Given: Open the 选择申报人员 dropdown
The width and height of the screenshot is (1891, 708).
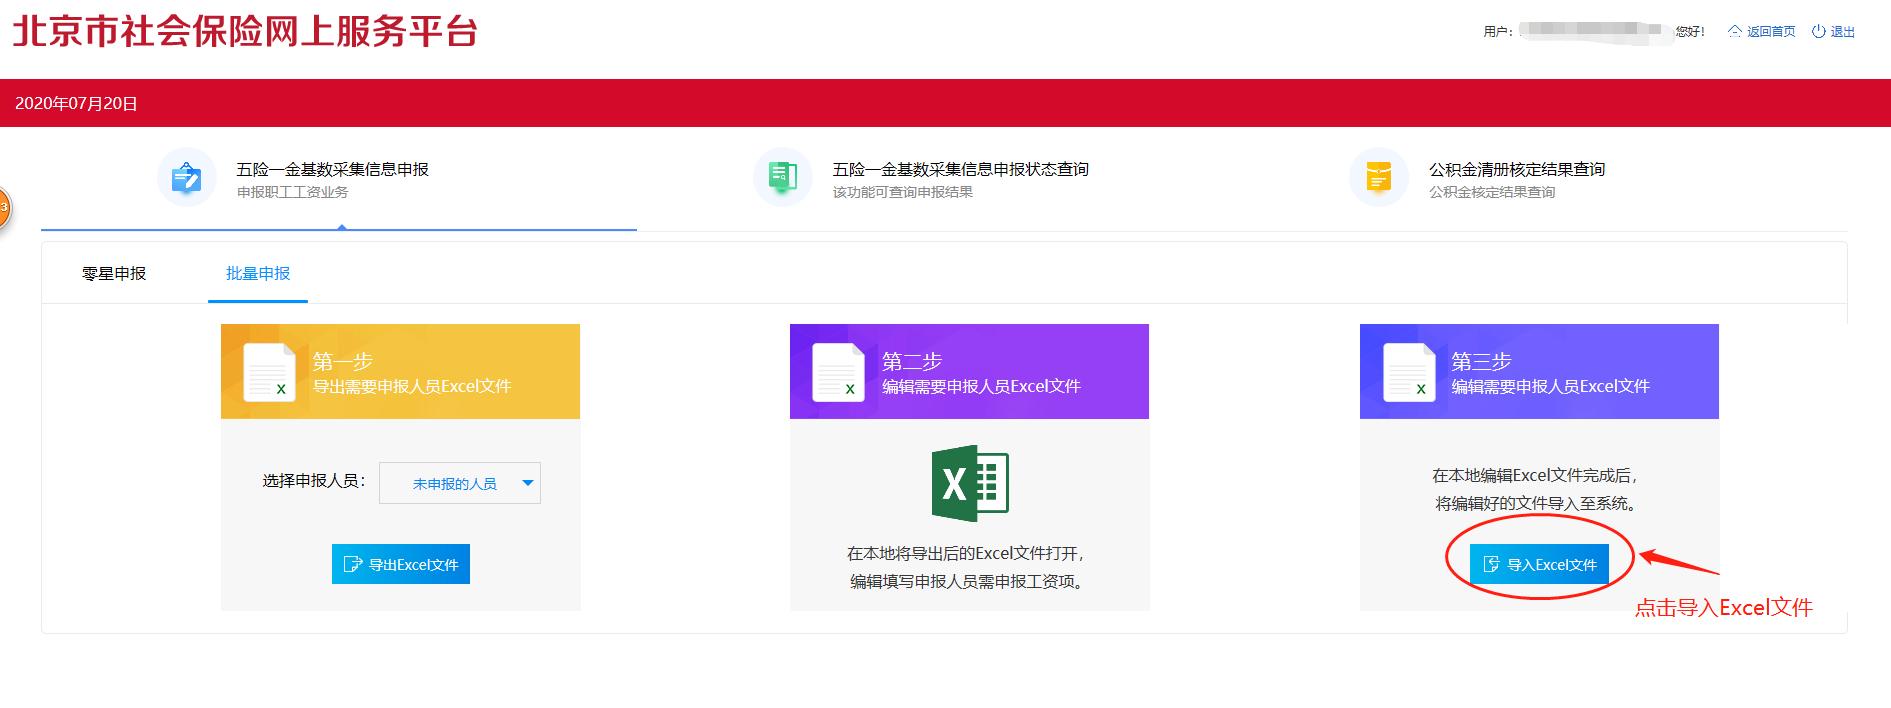Looking at the screenshot, I should coord(460,483).
